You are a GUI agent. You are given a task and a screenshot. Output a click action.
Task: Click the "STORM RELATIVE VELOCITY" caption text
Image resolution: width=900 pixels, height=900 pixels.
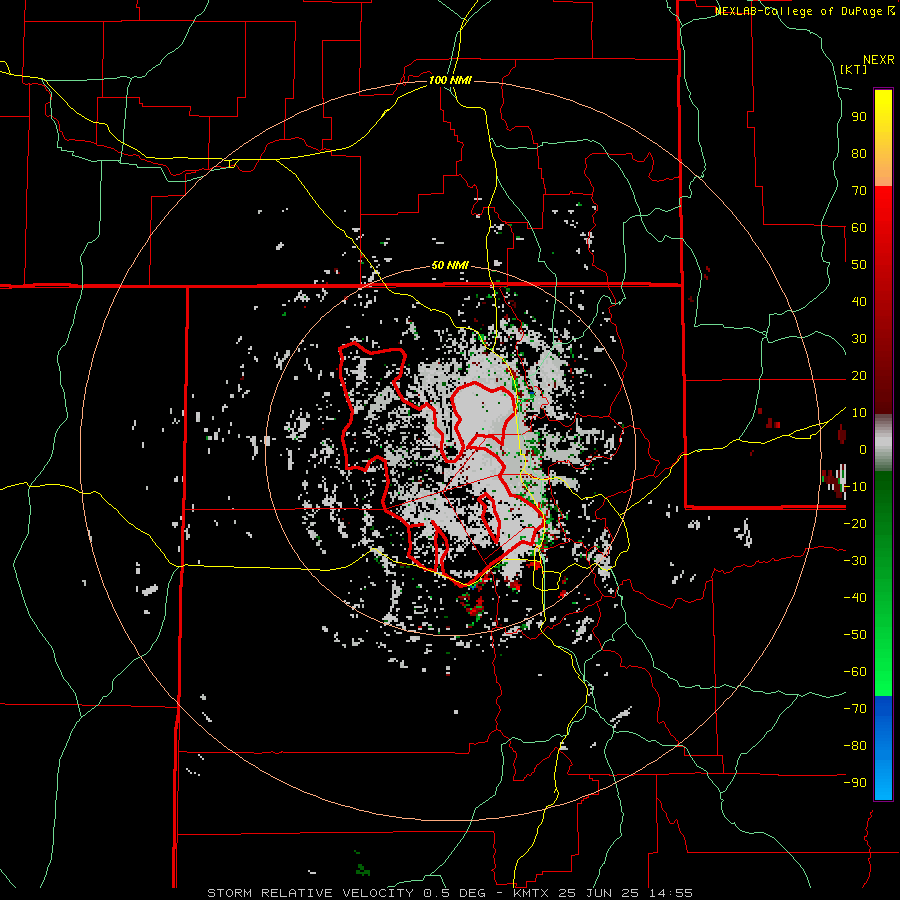tap(310, 893)
